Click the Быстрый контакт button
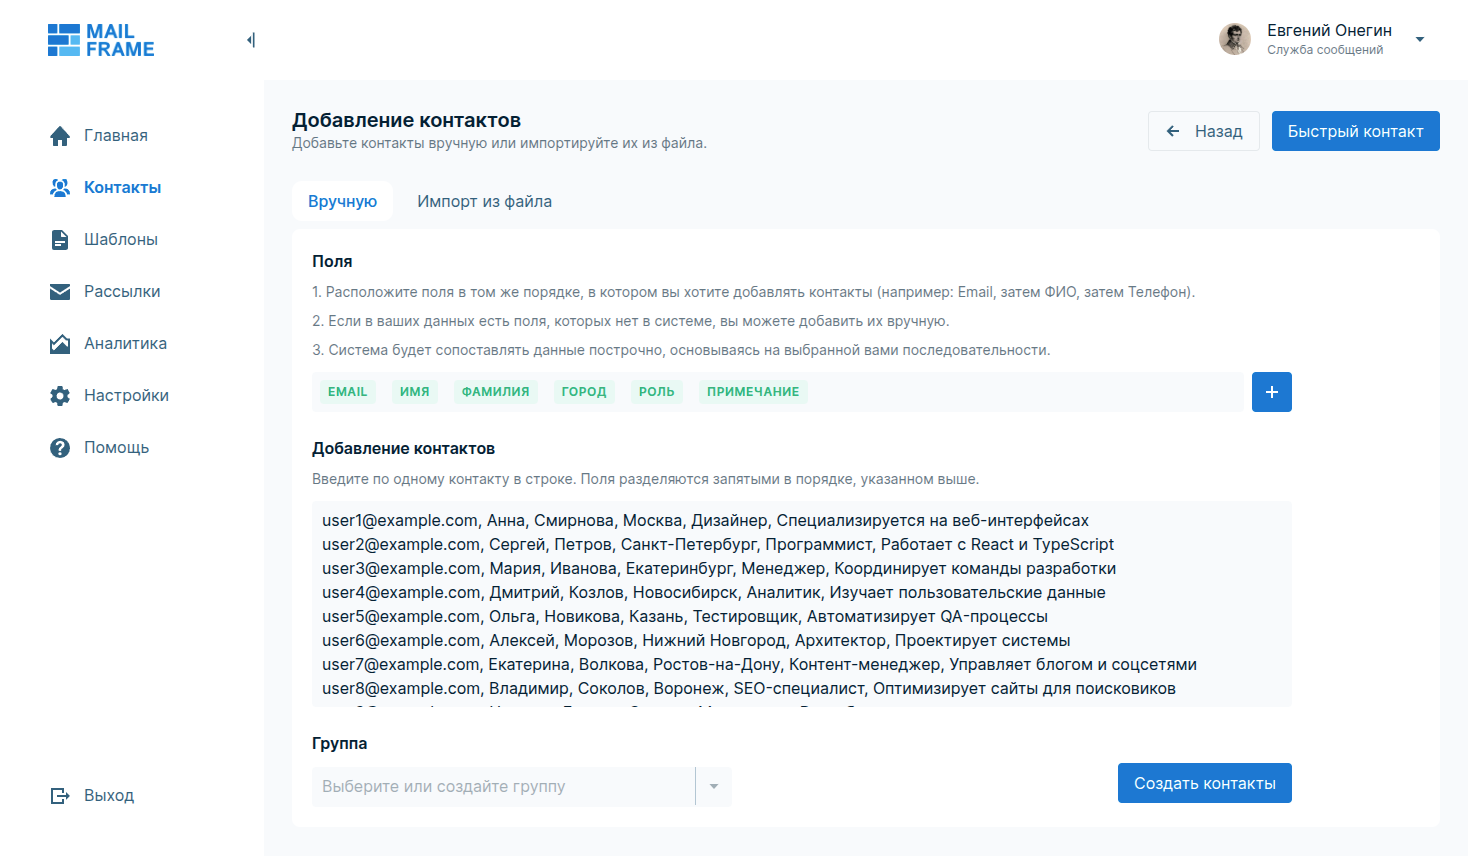The width and height of the screenshot is (1468, 856). (1355, 132)
